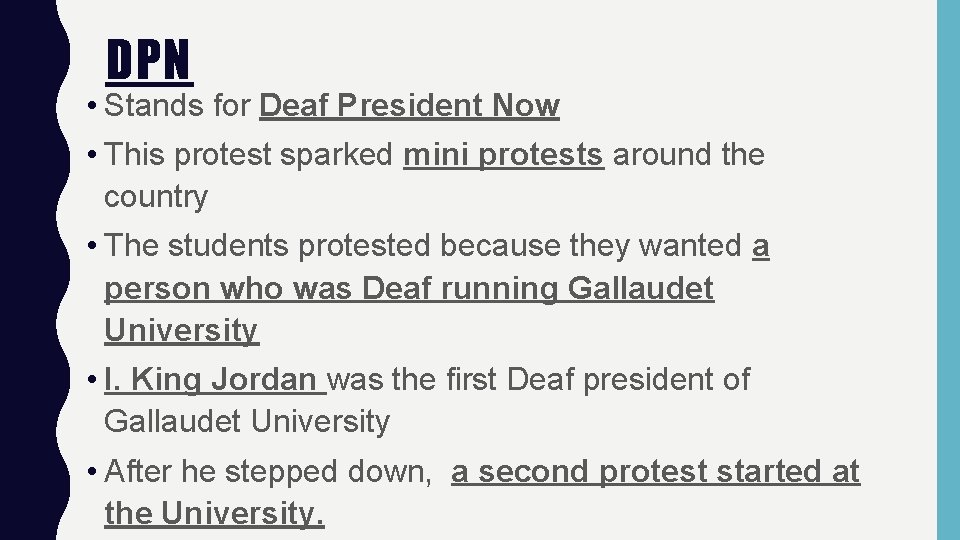Click bullet marker before I. King Jordan
The image size is (960, 540).
tap(91, 380)
